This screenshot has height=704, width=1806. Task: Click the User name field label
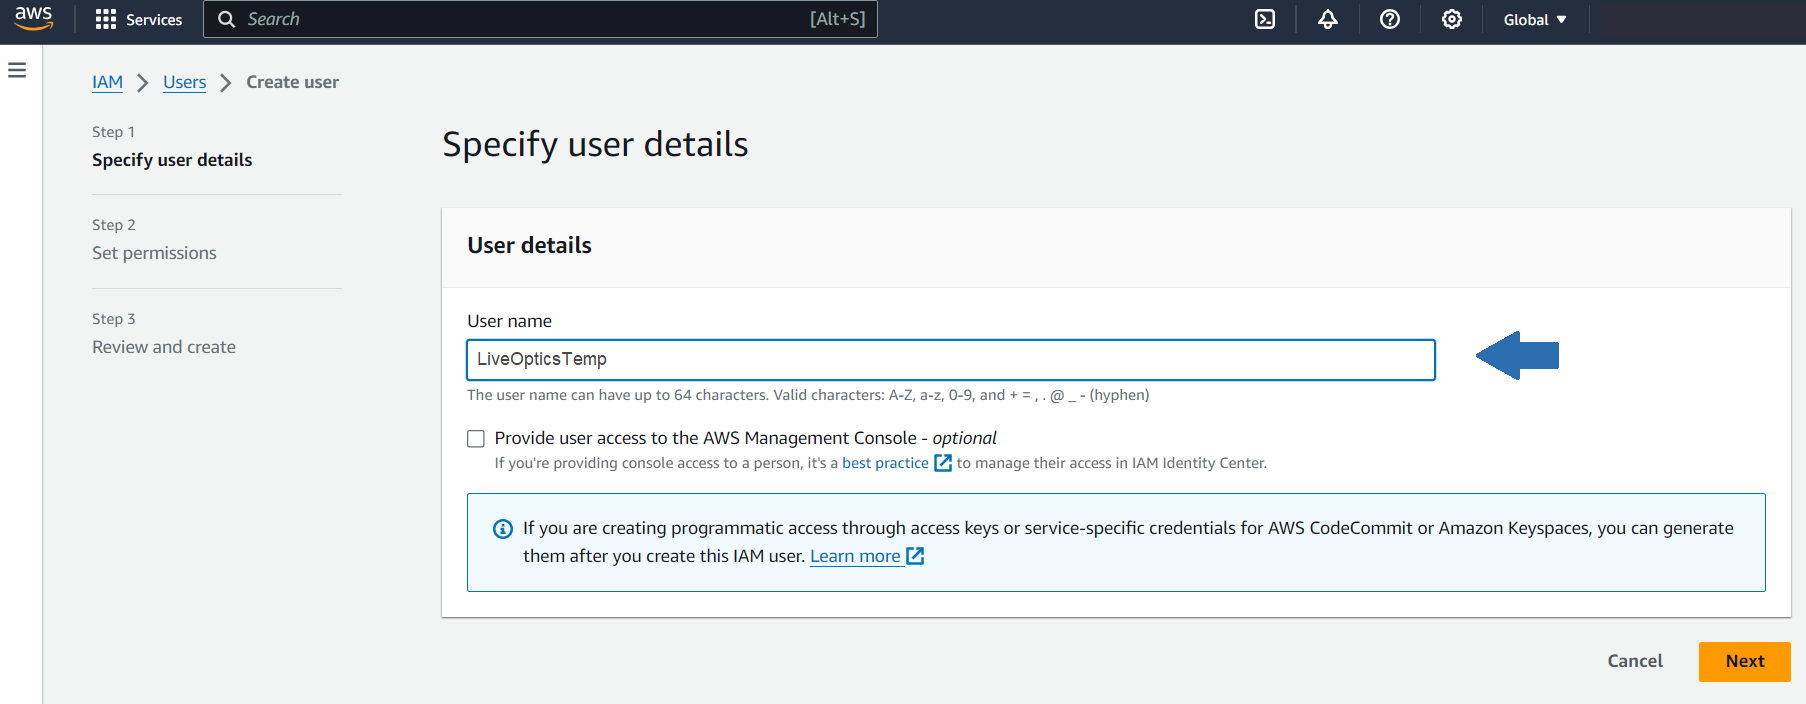[509, 321]
